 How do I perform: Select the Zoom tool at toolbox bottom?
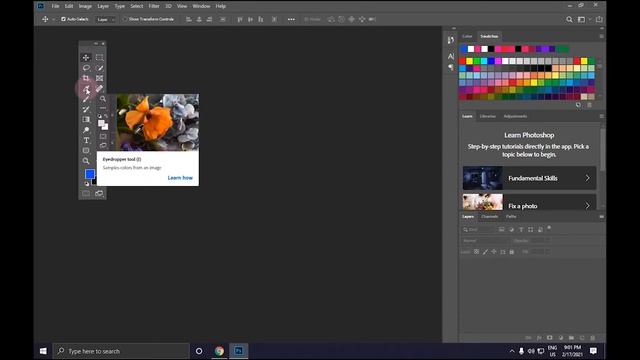pos(86,161)
